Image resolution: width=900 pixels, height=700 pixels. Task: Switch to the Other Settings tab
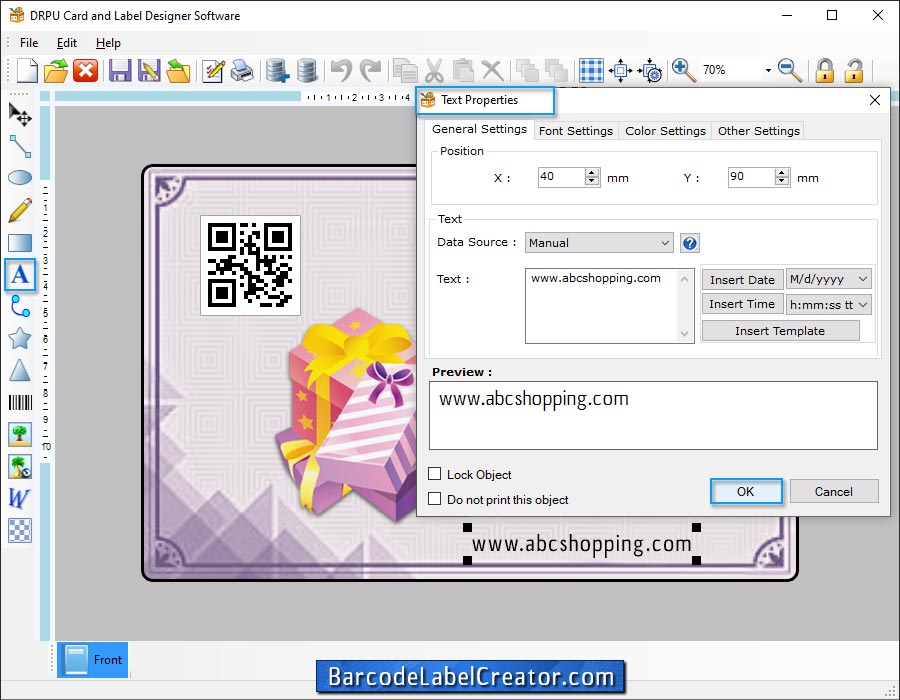pyautogui.click(x=758, y=131)
